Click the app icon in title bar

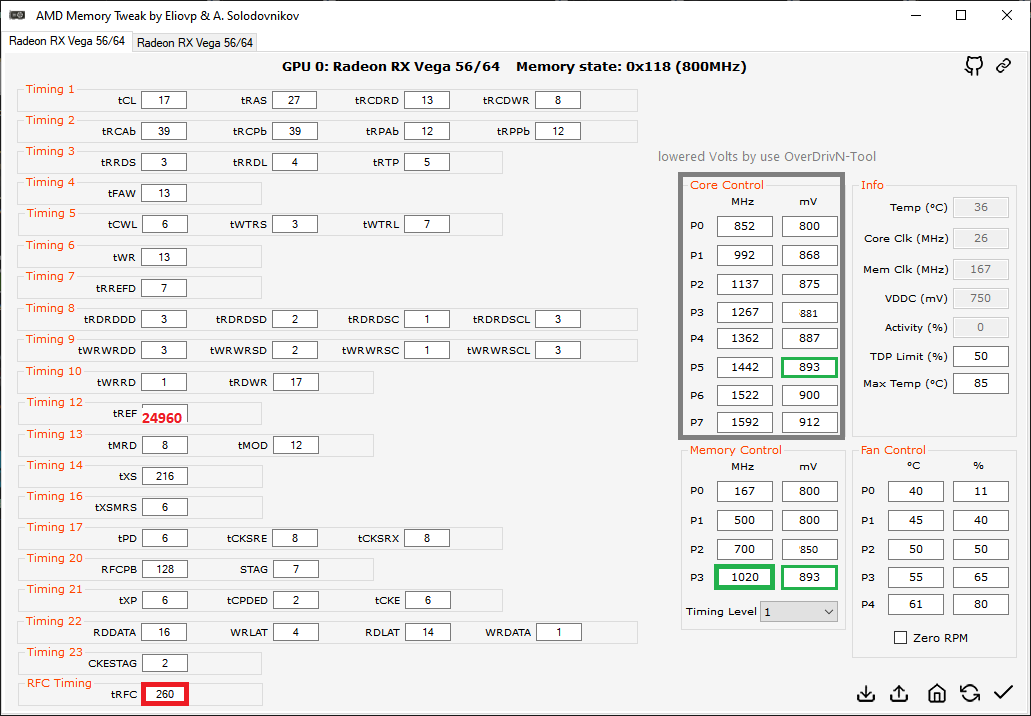(18, 15)
